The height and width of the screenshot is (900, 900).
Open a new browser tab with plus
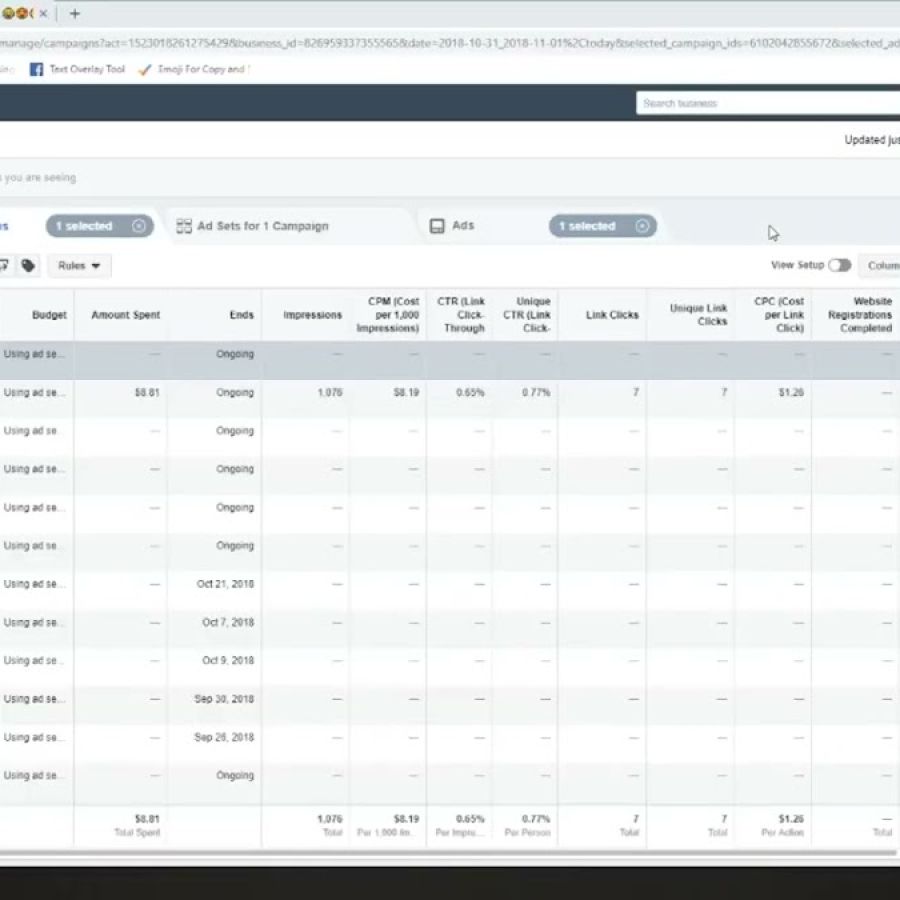click(74, 14)
